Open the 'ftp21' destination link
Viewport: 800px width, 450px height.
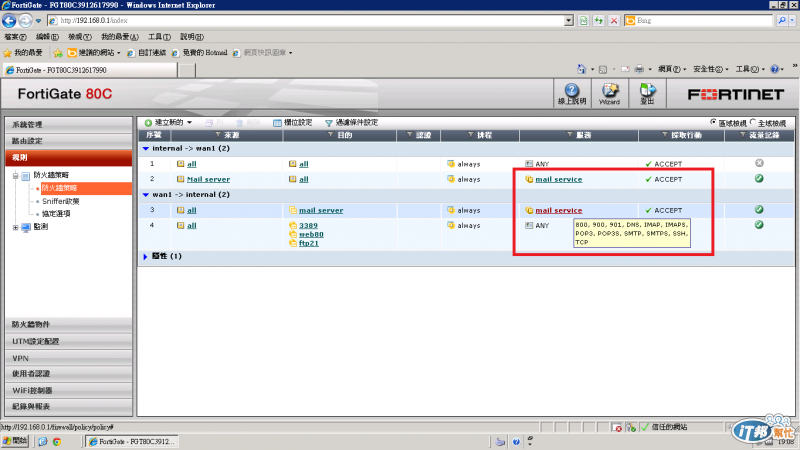(x=309, y=243)
